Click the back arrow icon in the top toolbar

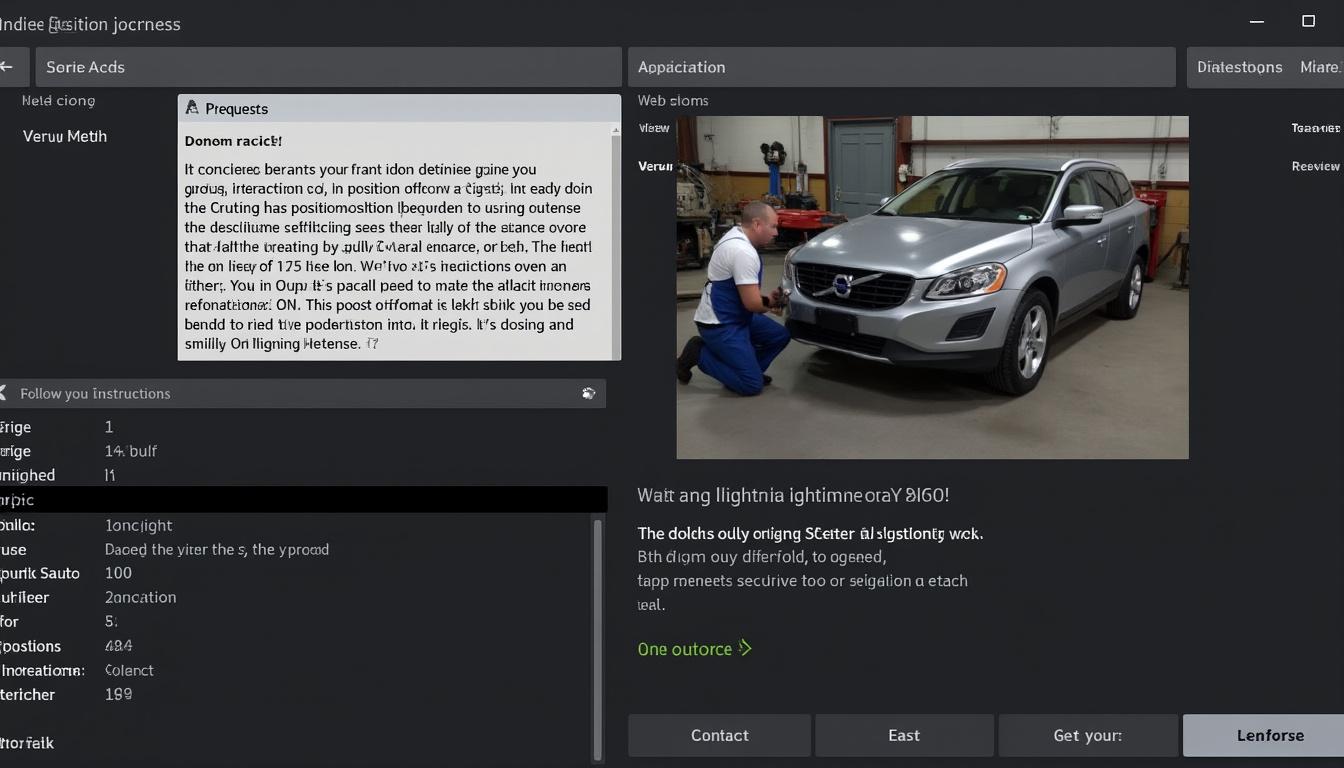[8, 66]
